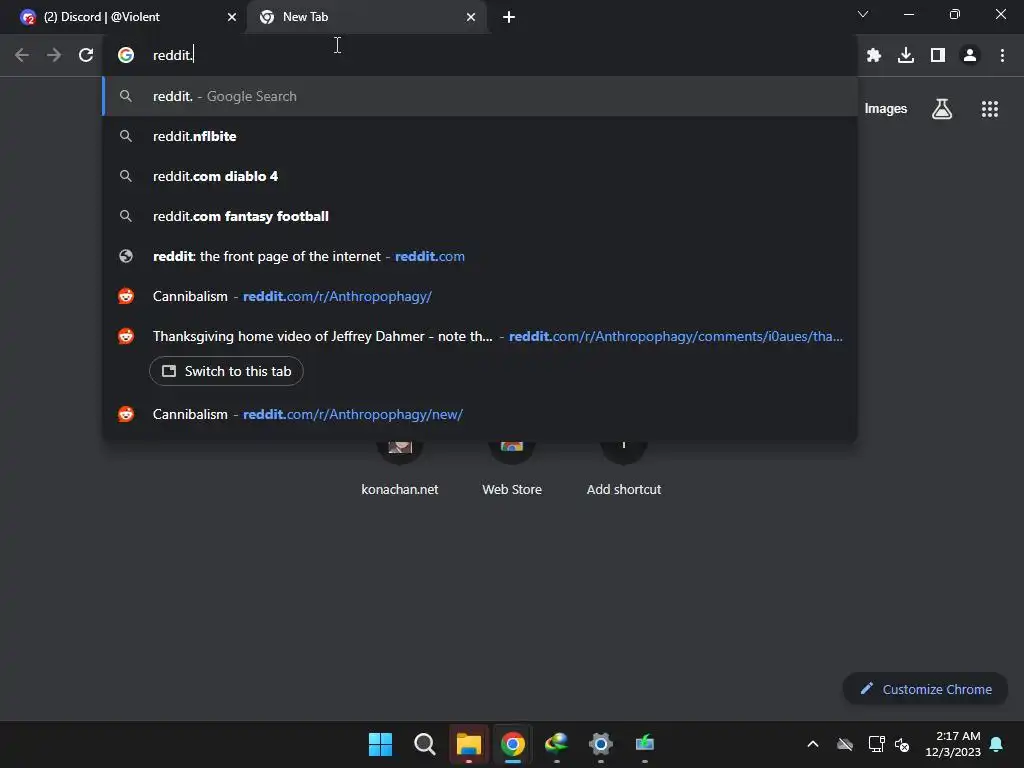The height and width of the screenshot is (768, 1024).
Task: Open Google Images link
Action: (886, 109)
